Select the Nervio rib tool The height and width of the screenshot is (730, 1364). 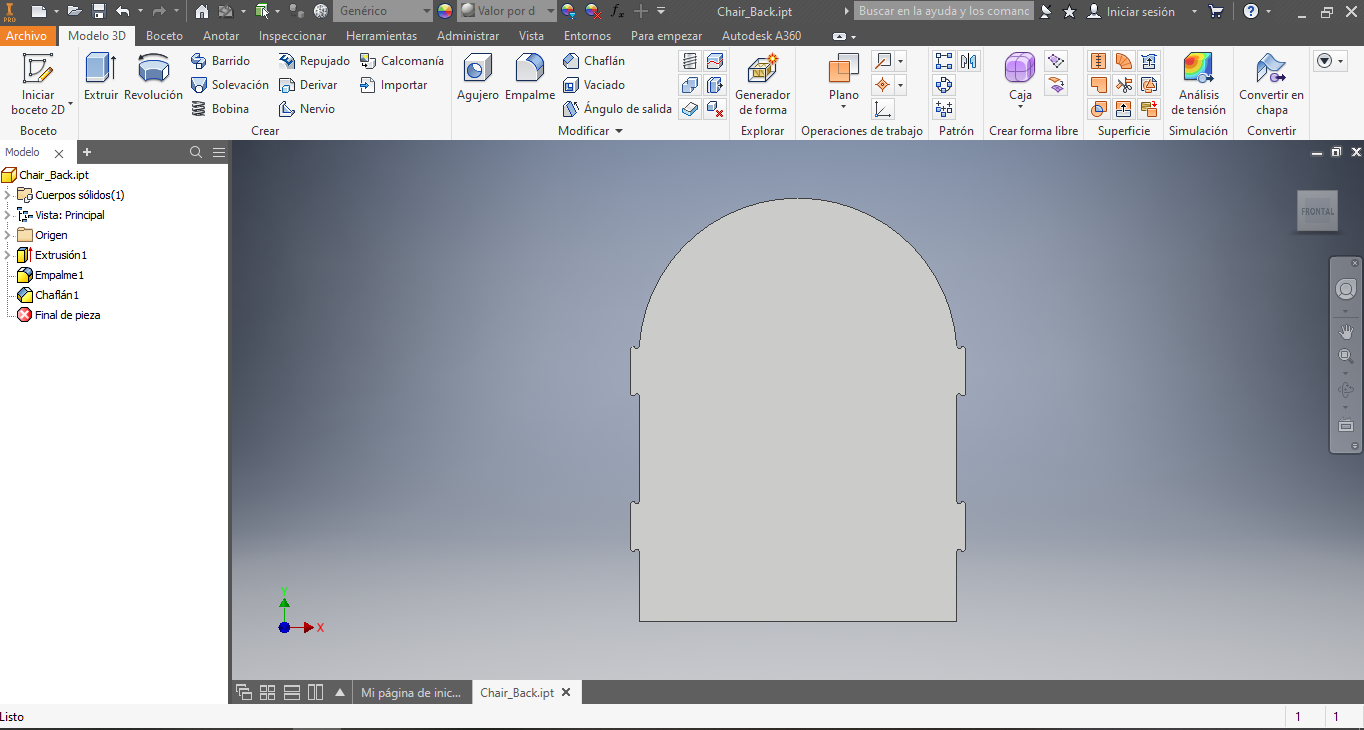[306, 109]
